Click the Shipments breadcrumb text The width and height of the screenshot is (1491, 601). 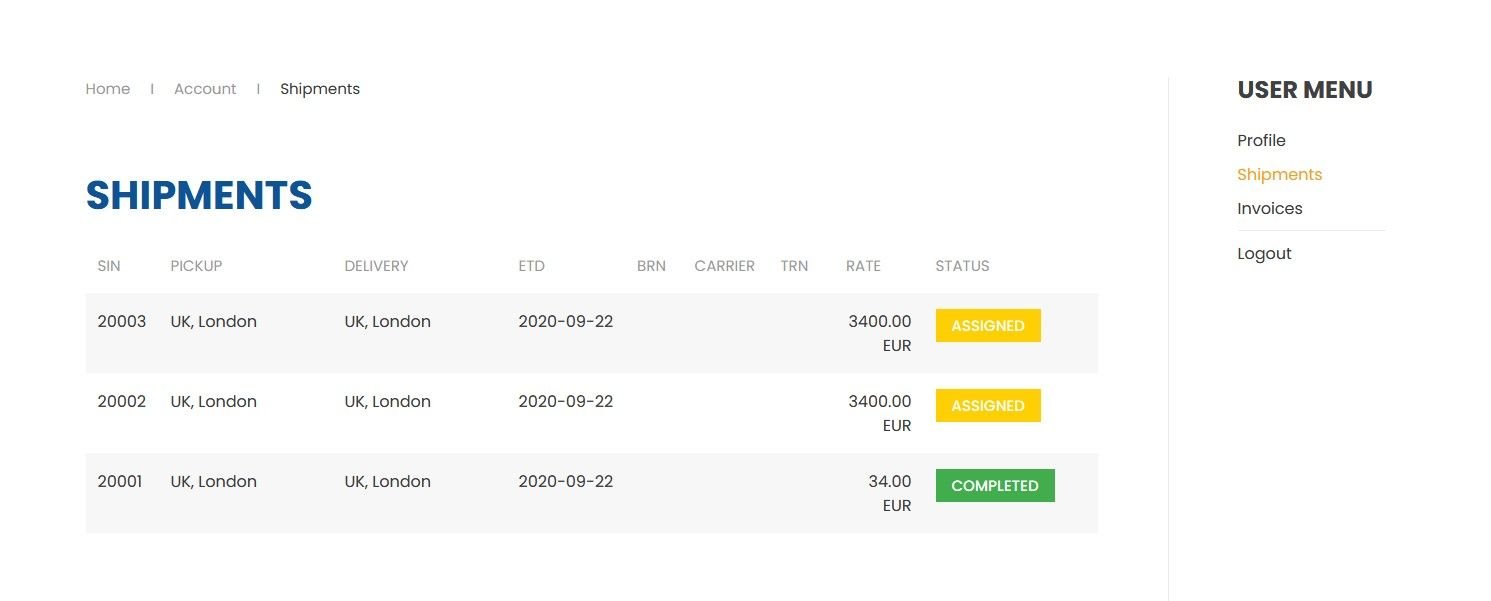click(x=320, y=89)
